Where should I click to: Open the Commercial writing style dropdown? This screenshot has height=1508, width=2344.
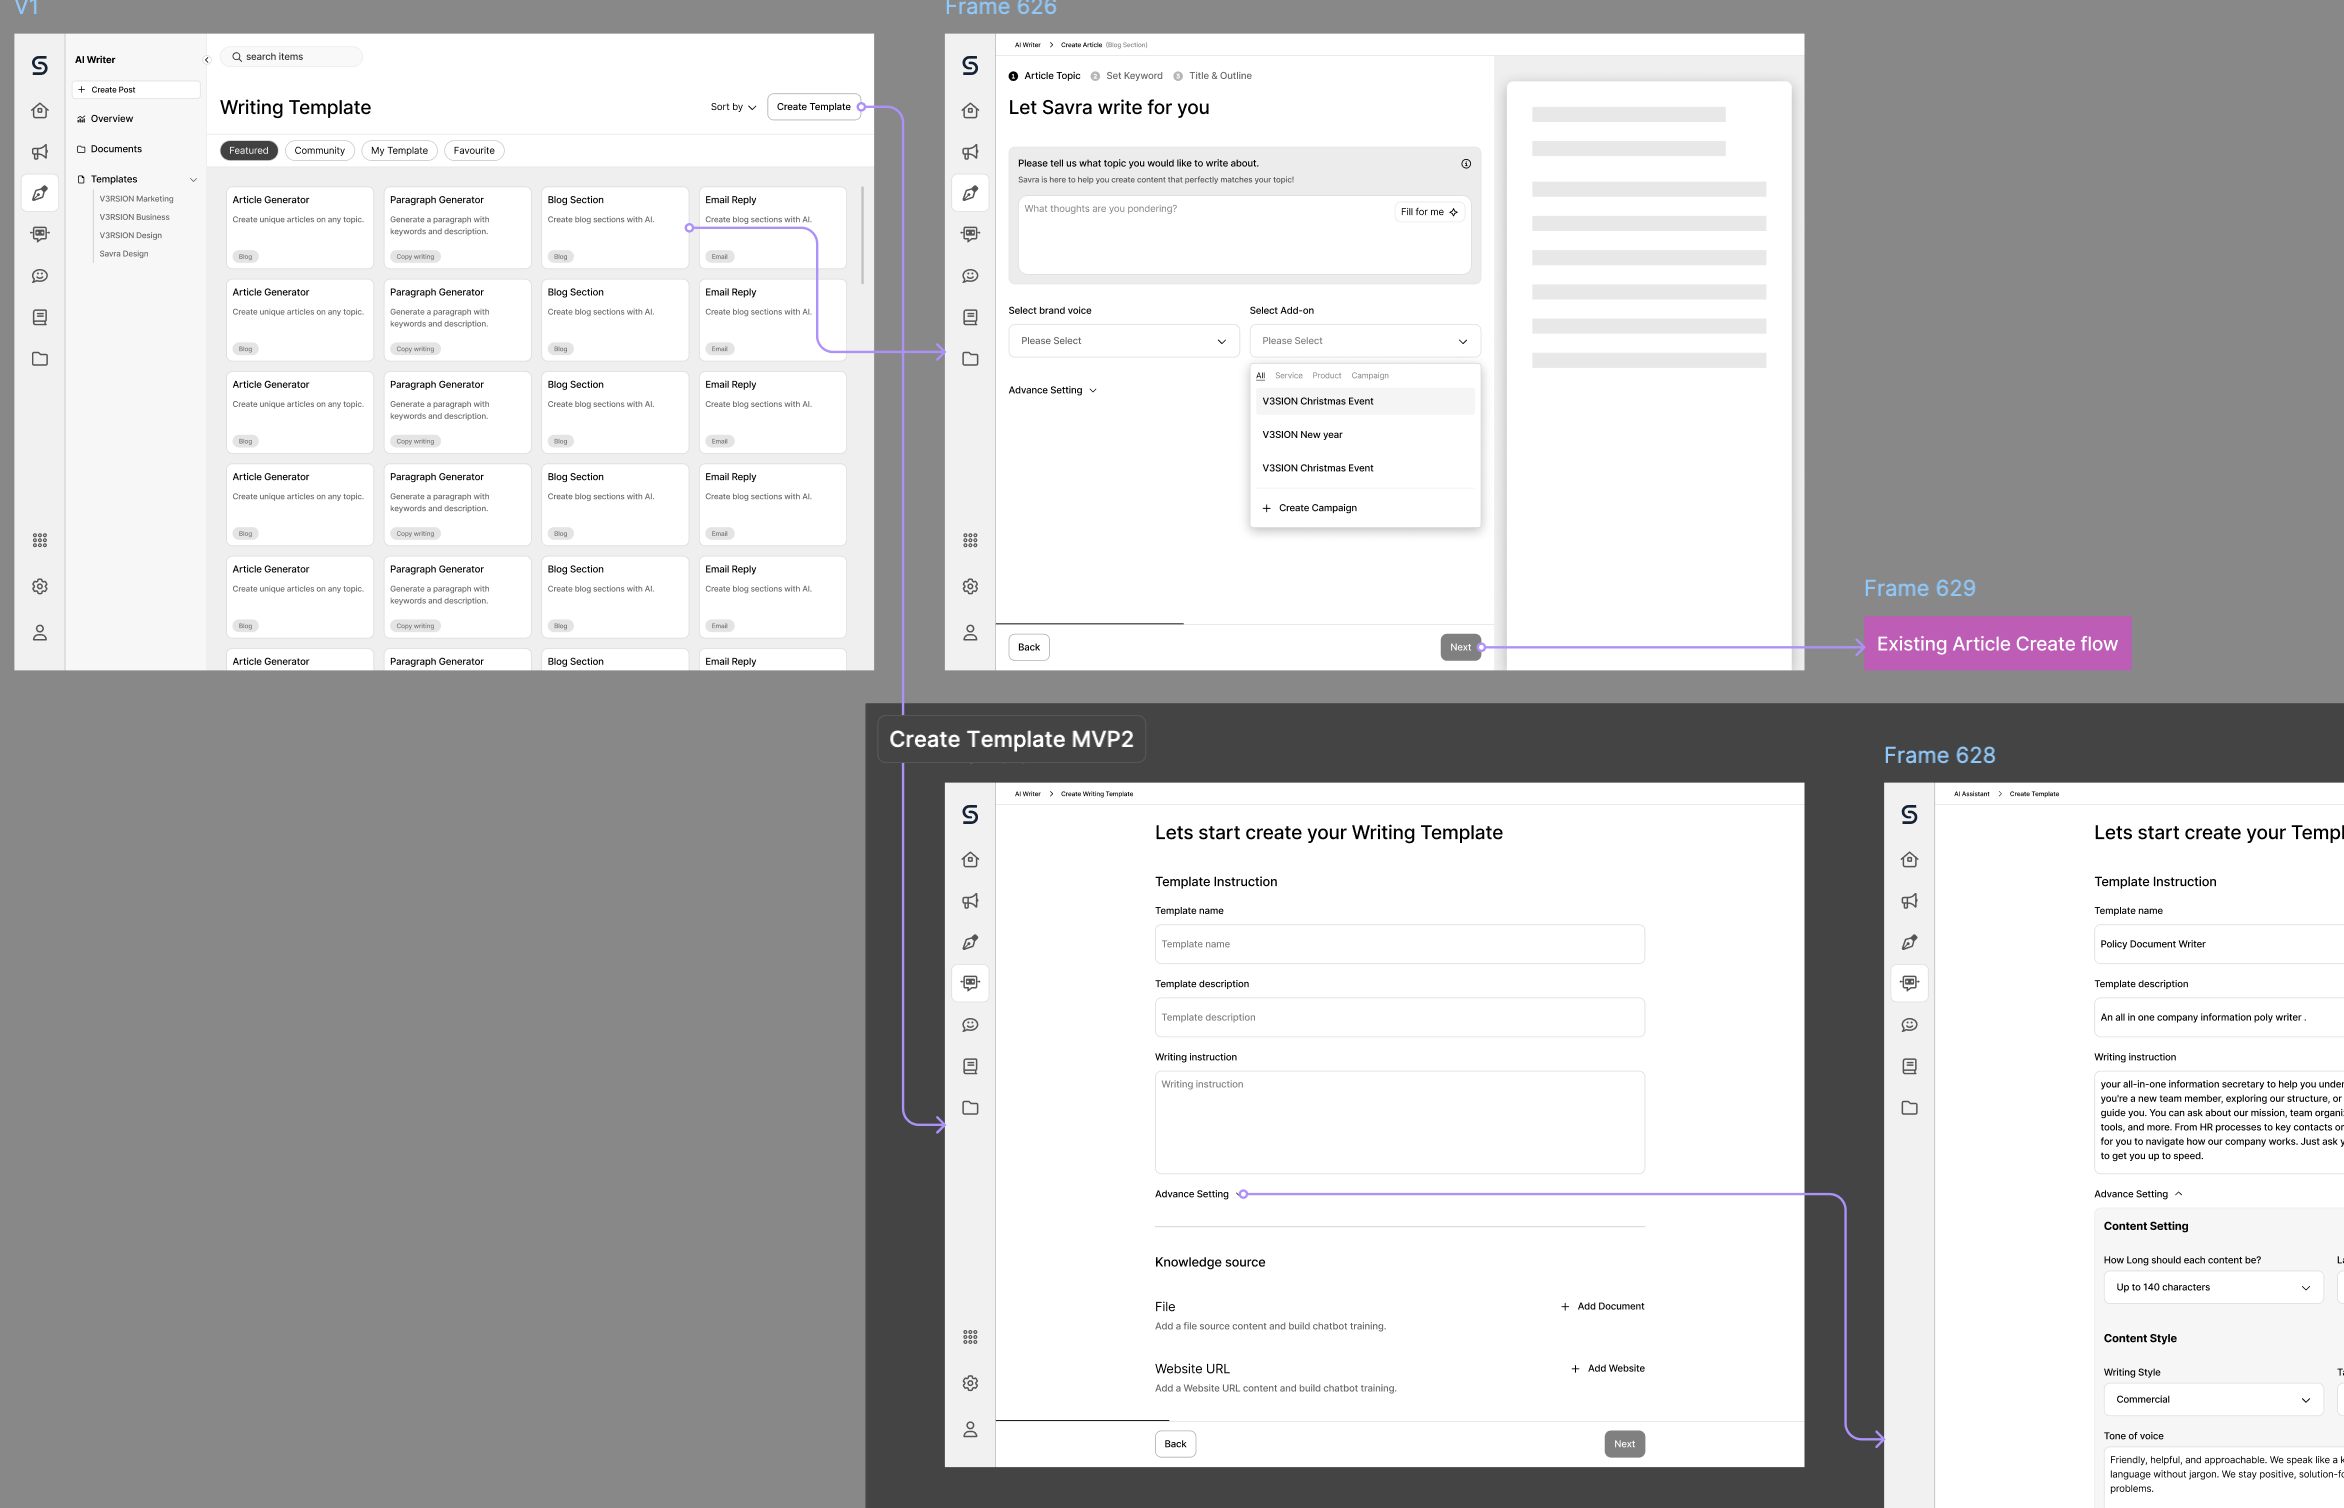click(2213, 1399)
